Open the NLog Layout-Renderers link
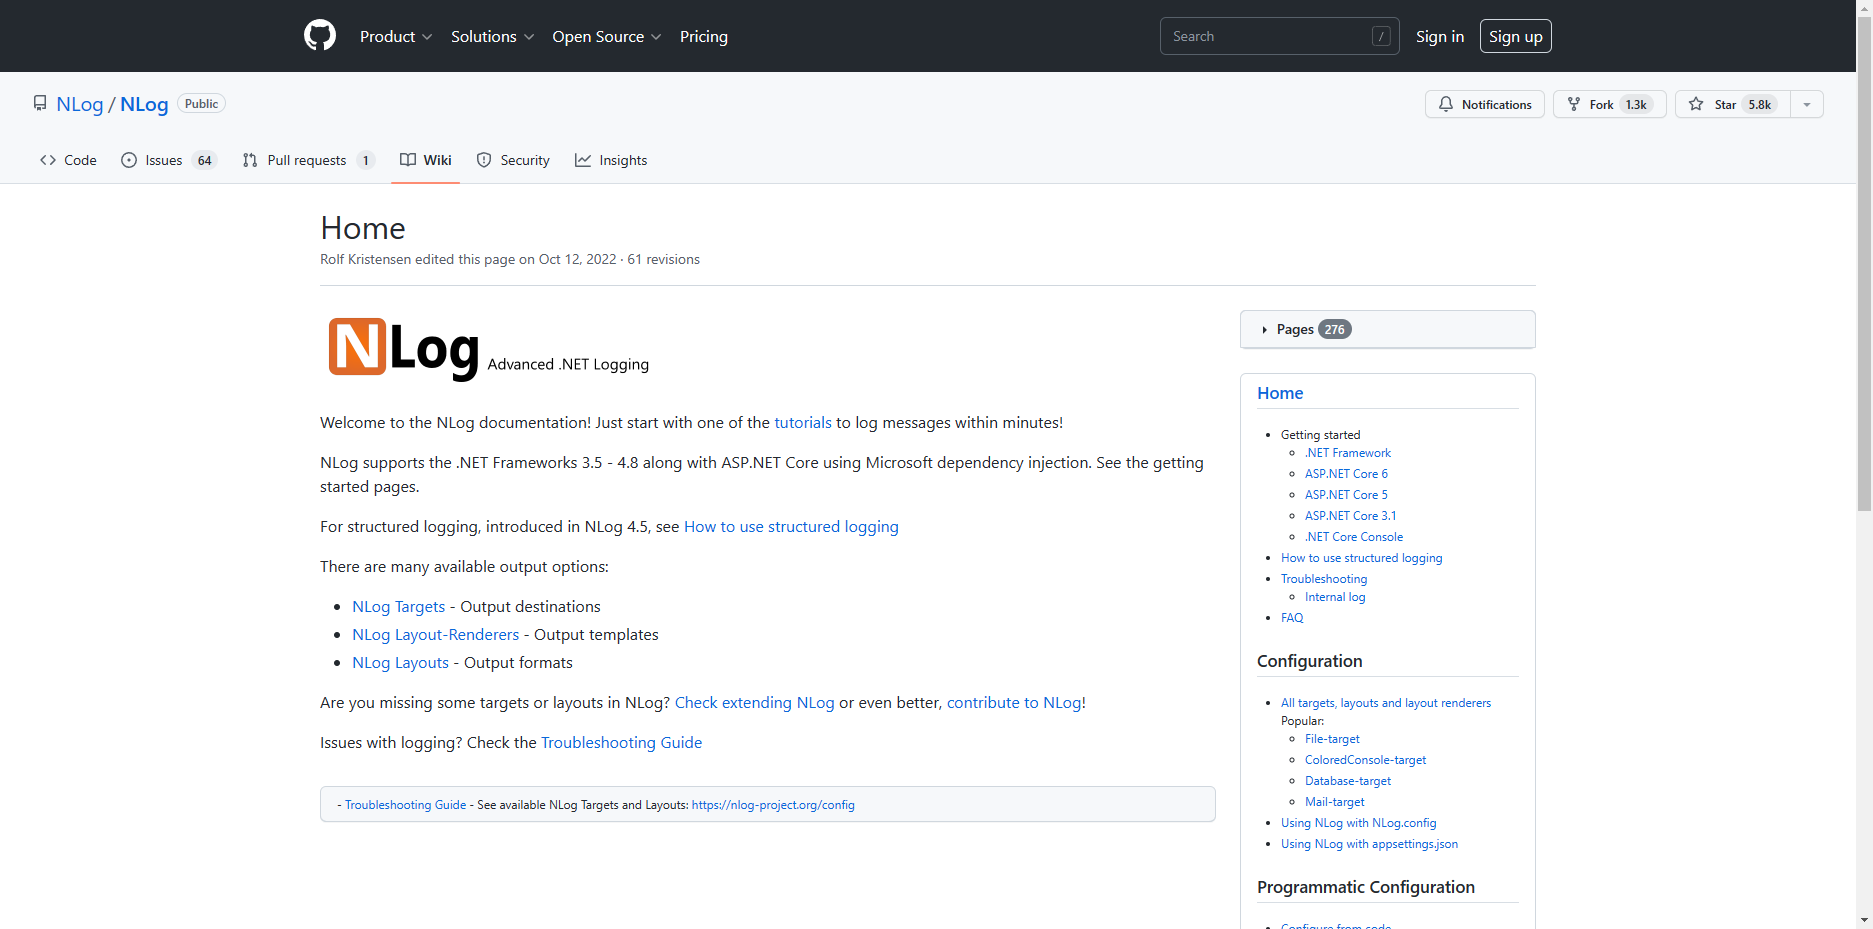Image resolution: width=1873 pixels, height=929 pixels. click(x=435, y=634)
